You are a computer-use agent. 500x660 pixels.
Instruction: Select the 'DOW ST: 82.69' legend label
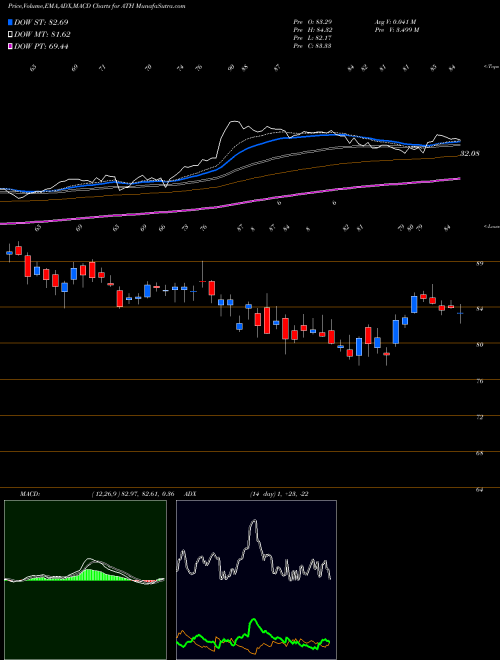point(41,22)
